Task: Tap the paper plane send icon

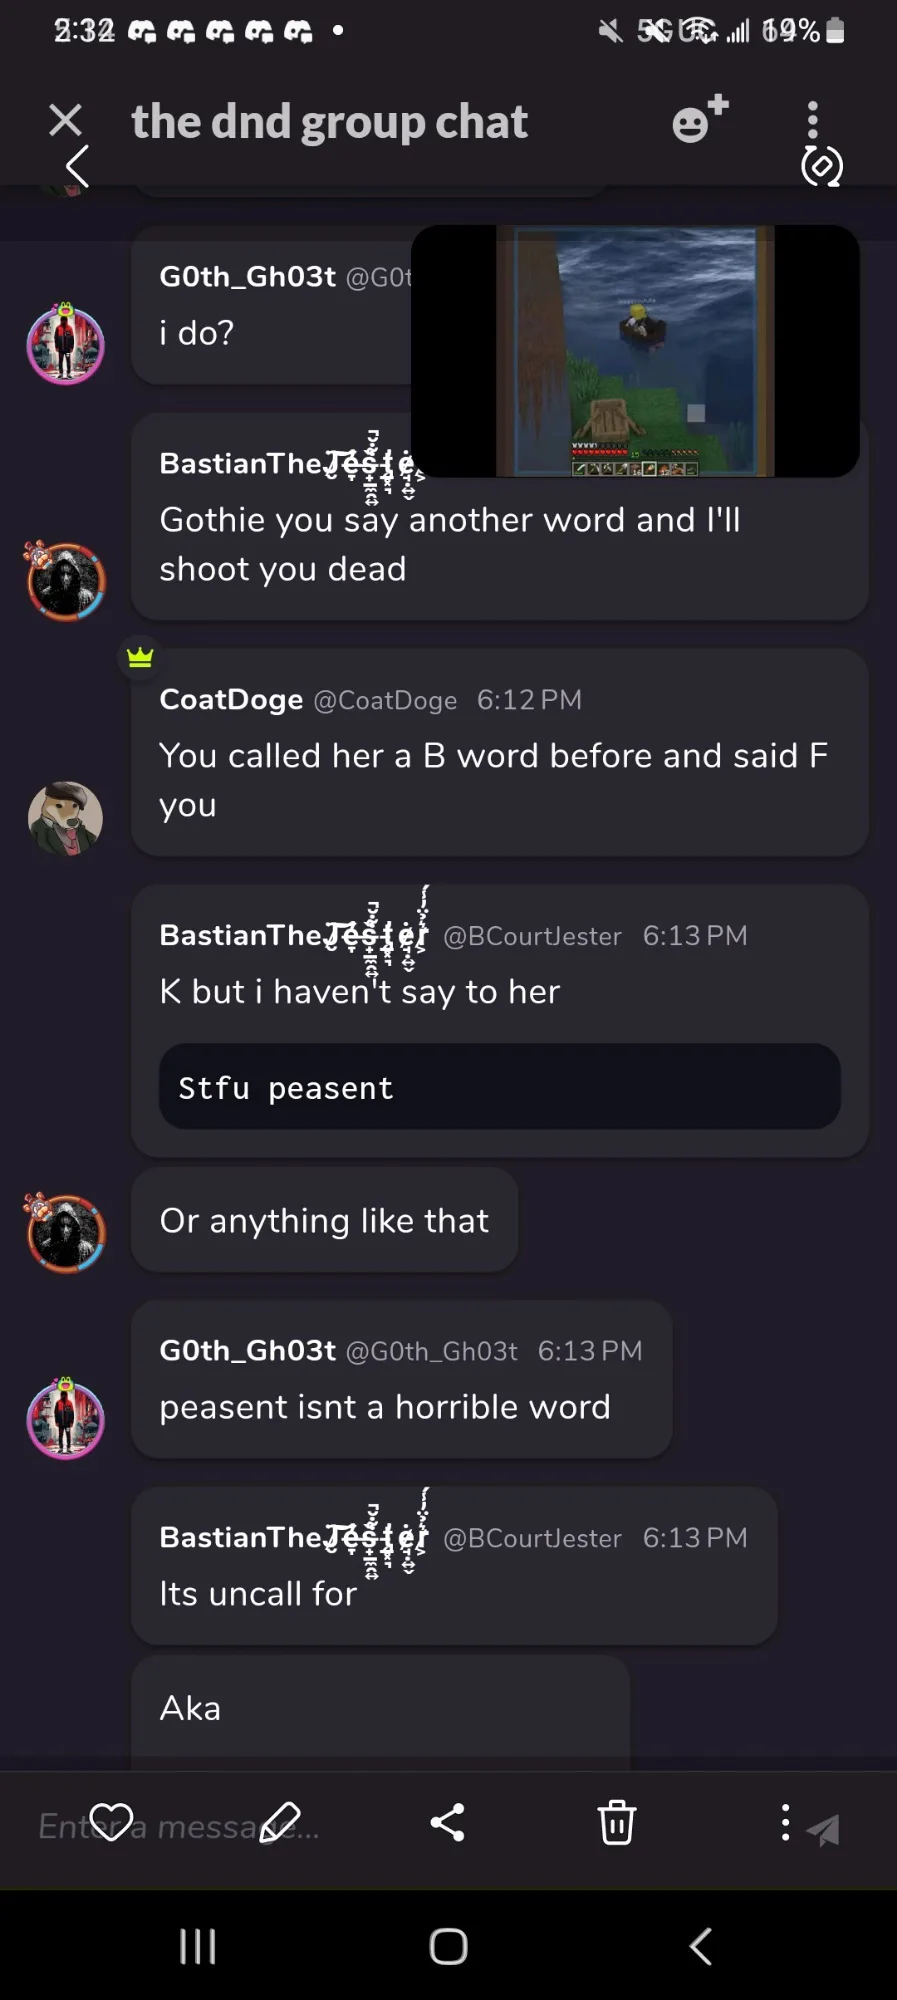Action: [823, 1830]
